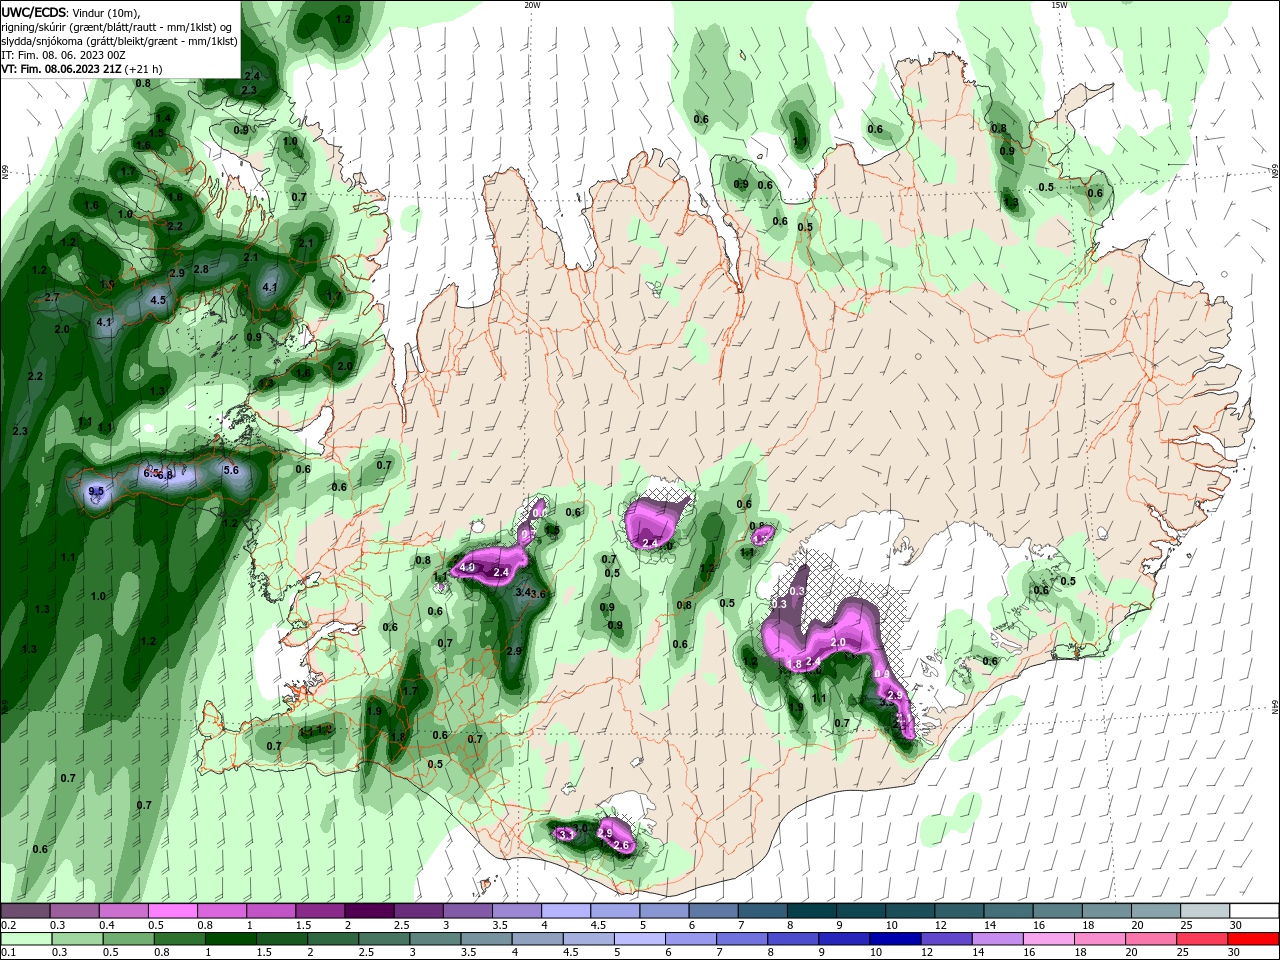The width and height of the screenshot is (1280, 960).
Task: Click the bright pink swatch in upper legend
Action: pyautogui.click(x=173, y=911)
